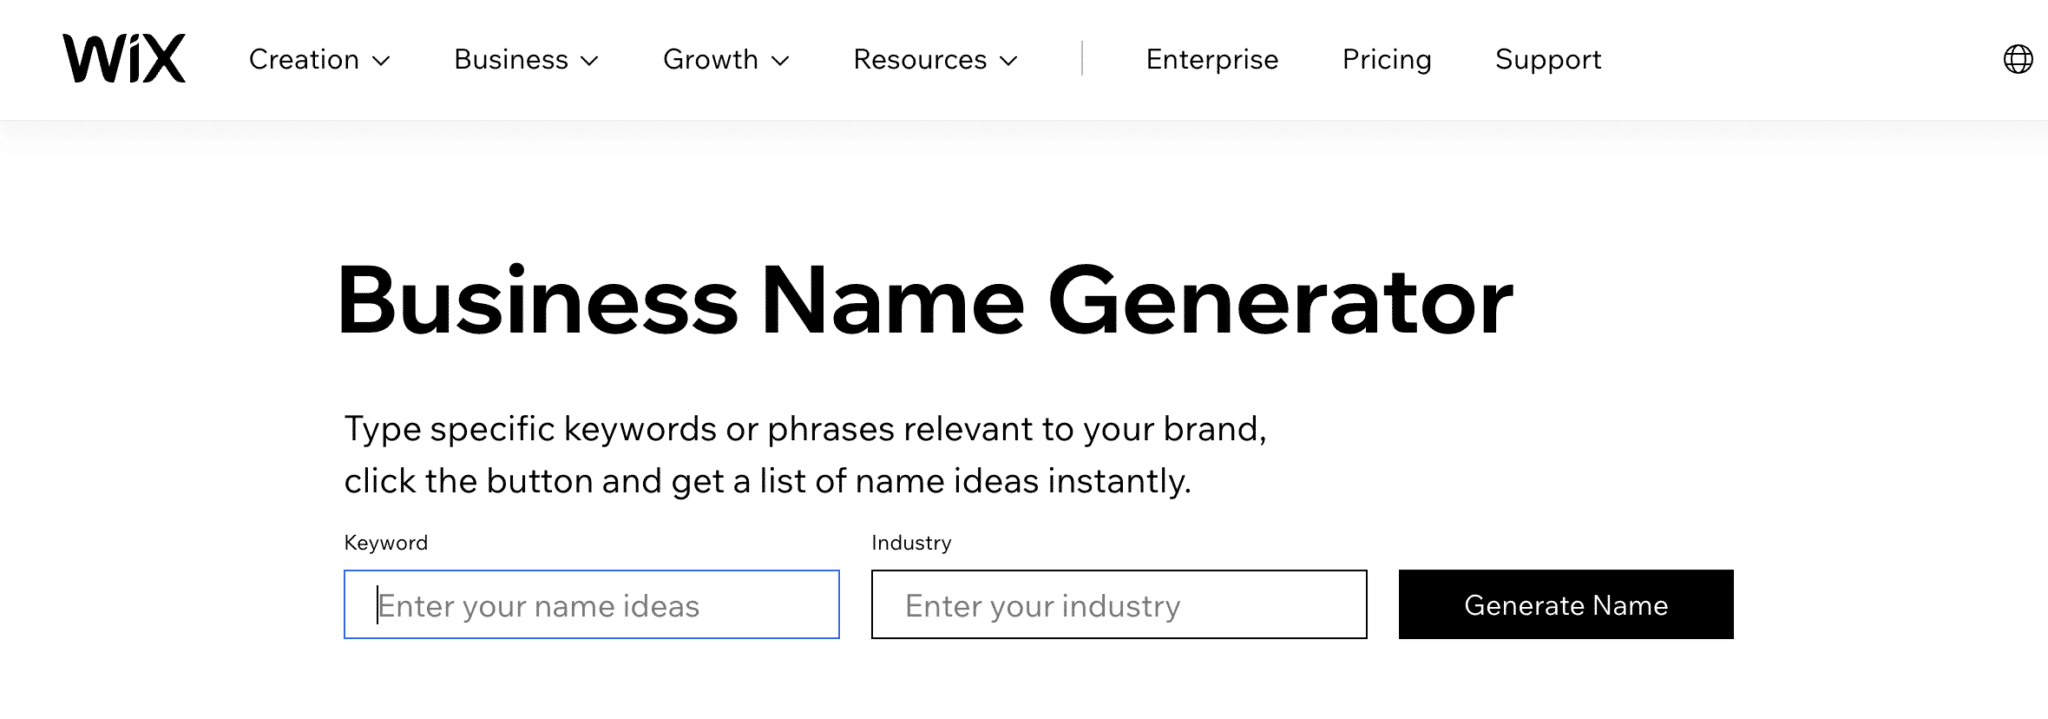Click the Creation chevron arrow

(381, 62)
